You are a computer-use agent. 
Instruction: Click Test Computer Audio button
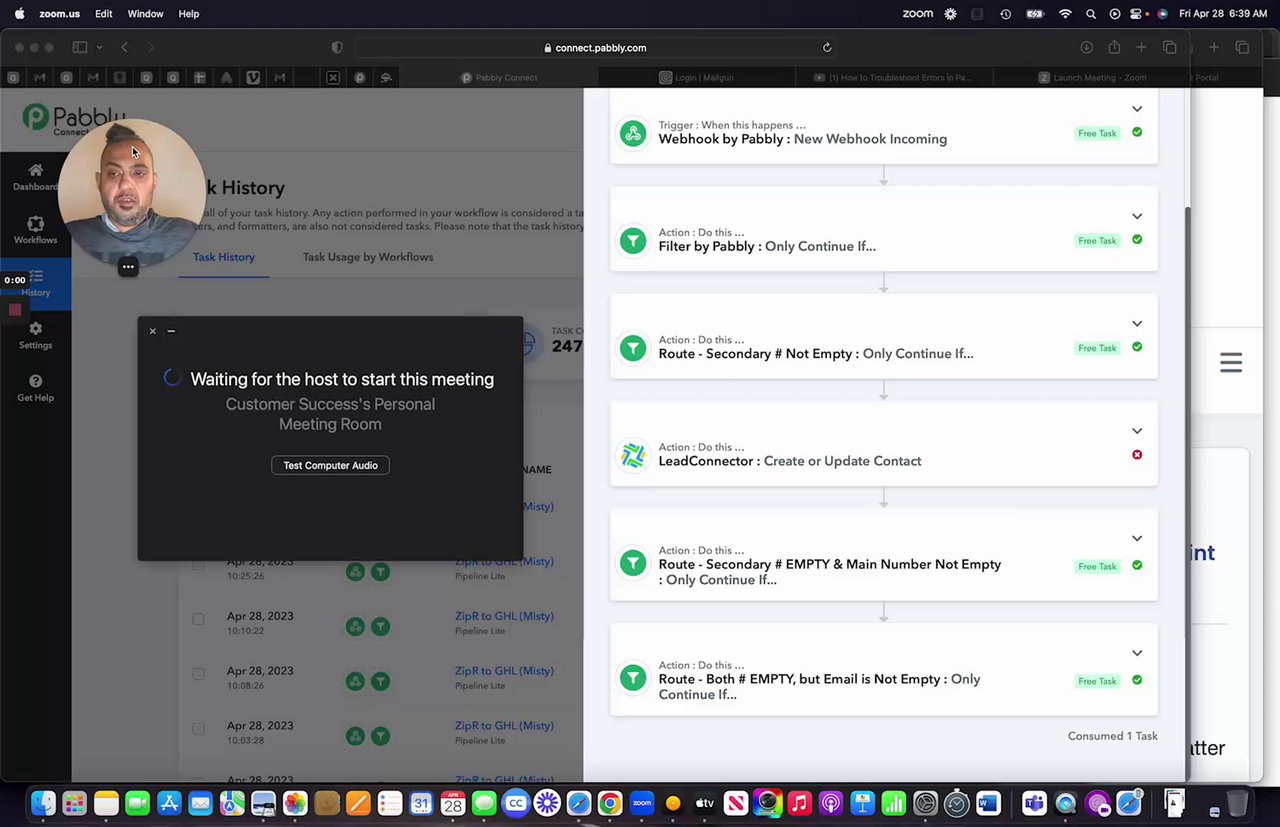point(330,465)
